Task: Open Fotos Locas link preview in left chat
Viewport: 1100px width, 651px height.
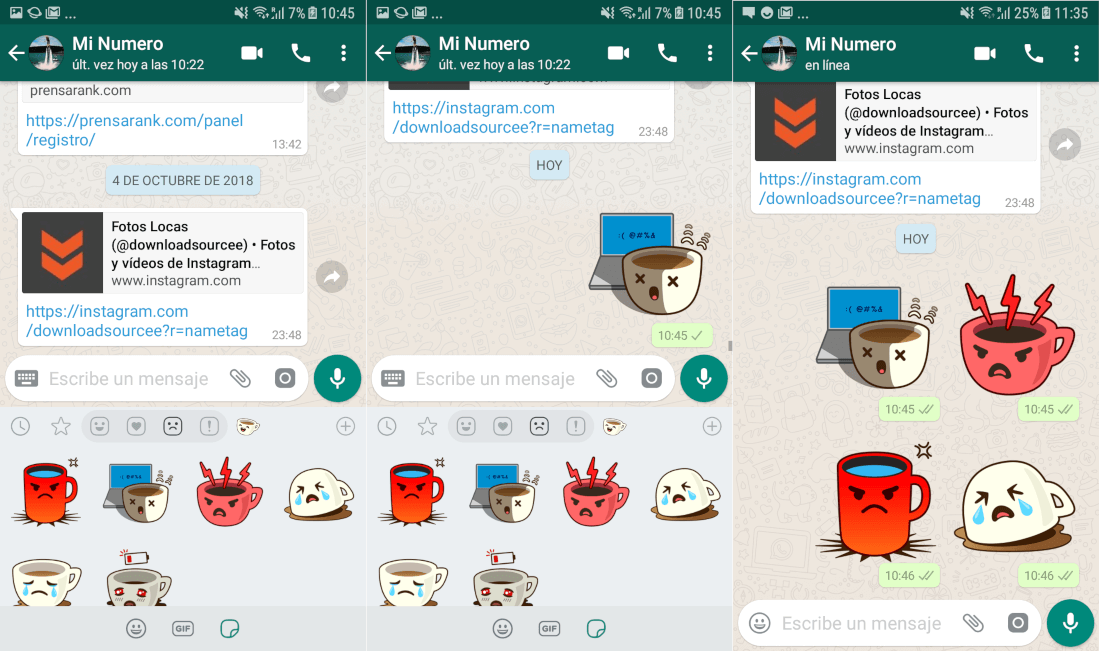Action: [163, 253]
